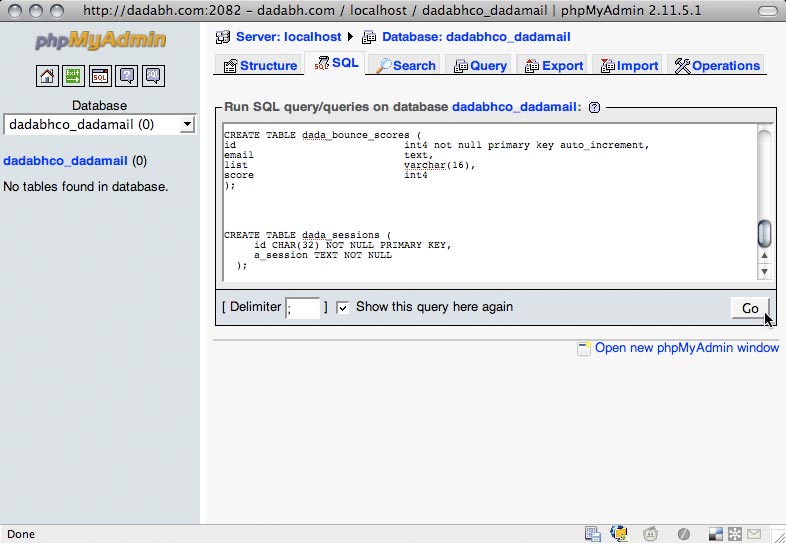Screen dimensions: 786x544
Task: Click the status bar window-layout icon
Action: click(x=716, y=534)
